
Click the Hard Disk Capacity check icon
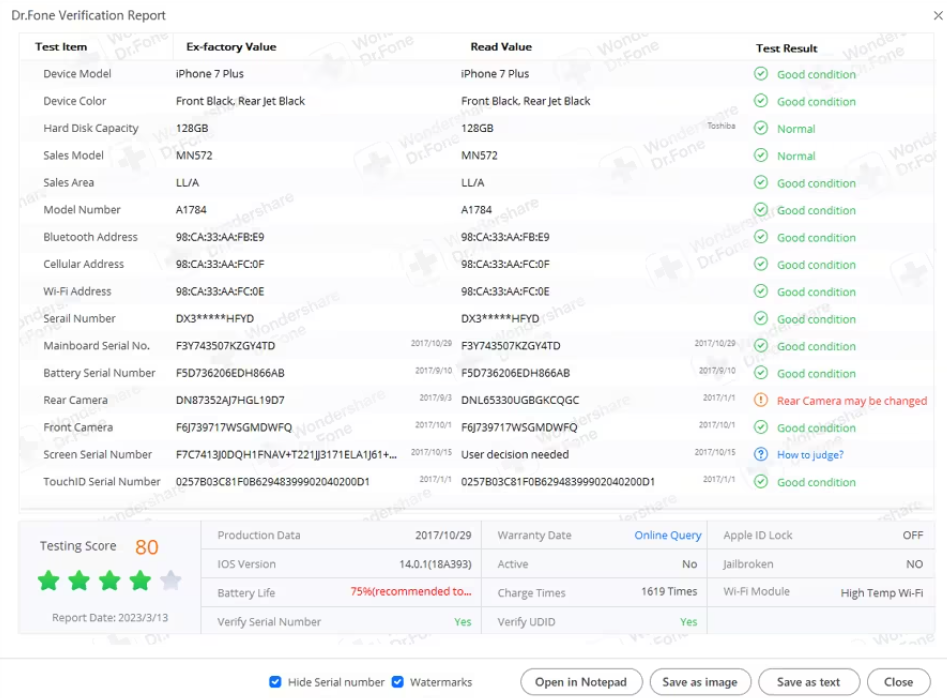click(761, 128)
